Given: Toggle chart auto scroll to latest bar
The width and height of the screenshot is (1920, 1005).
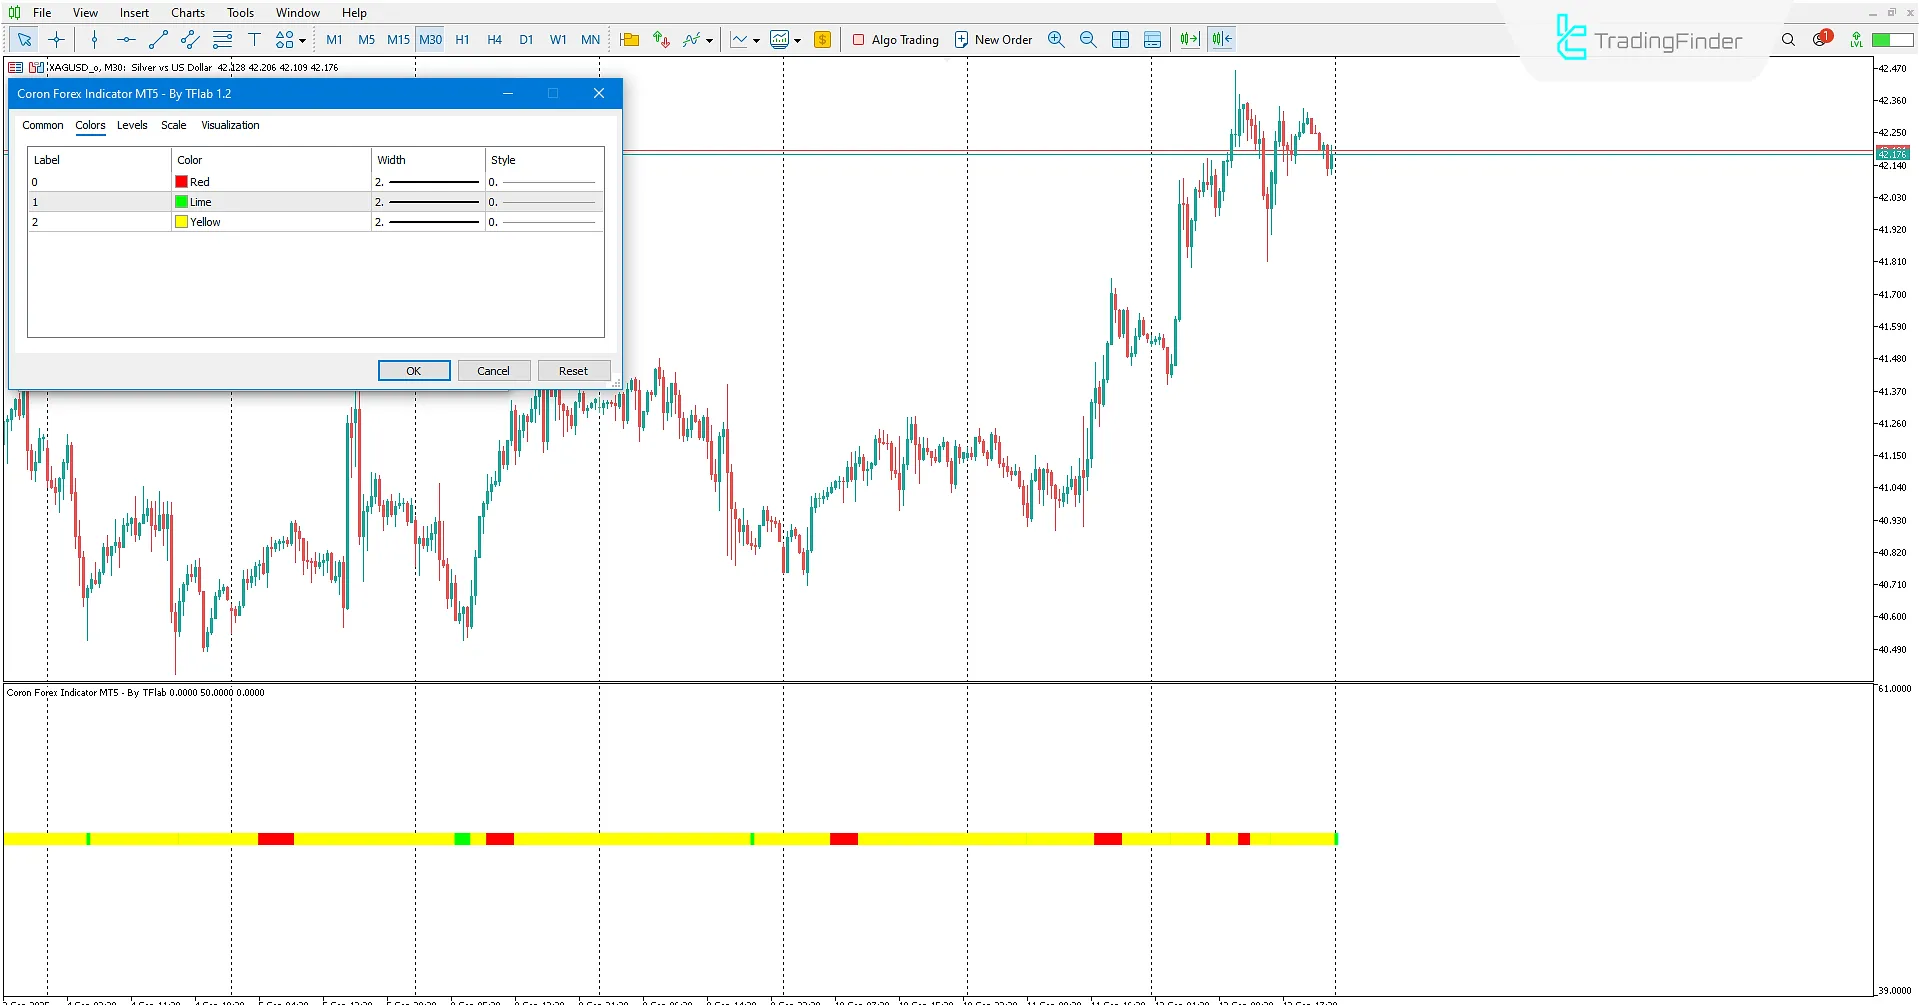Looking at the screenshot, I should (x=1189, y=39).
